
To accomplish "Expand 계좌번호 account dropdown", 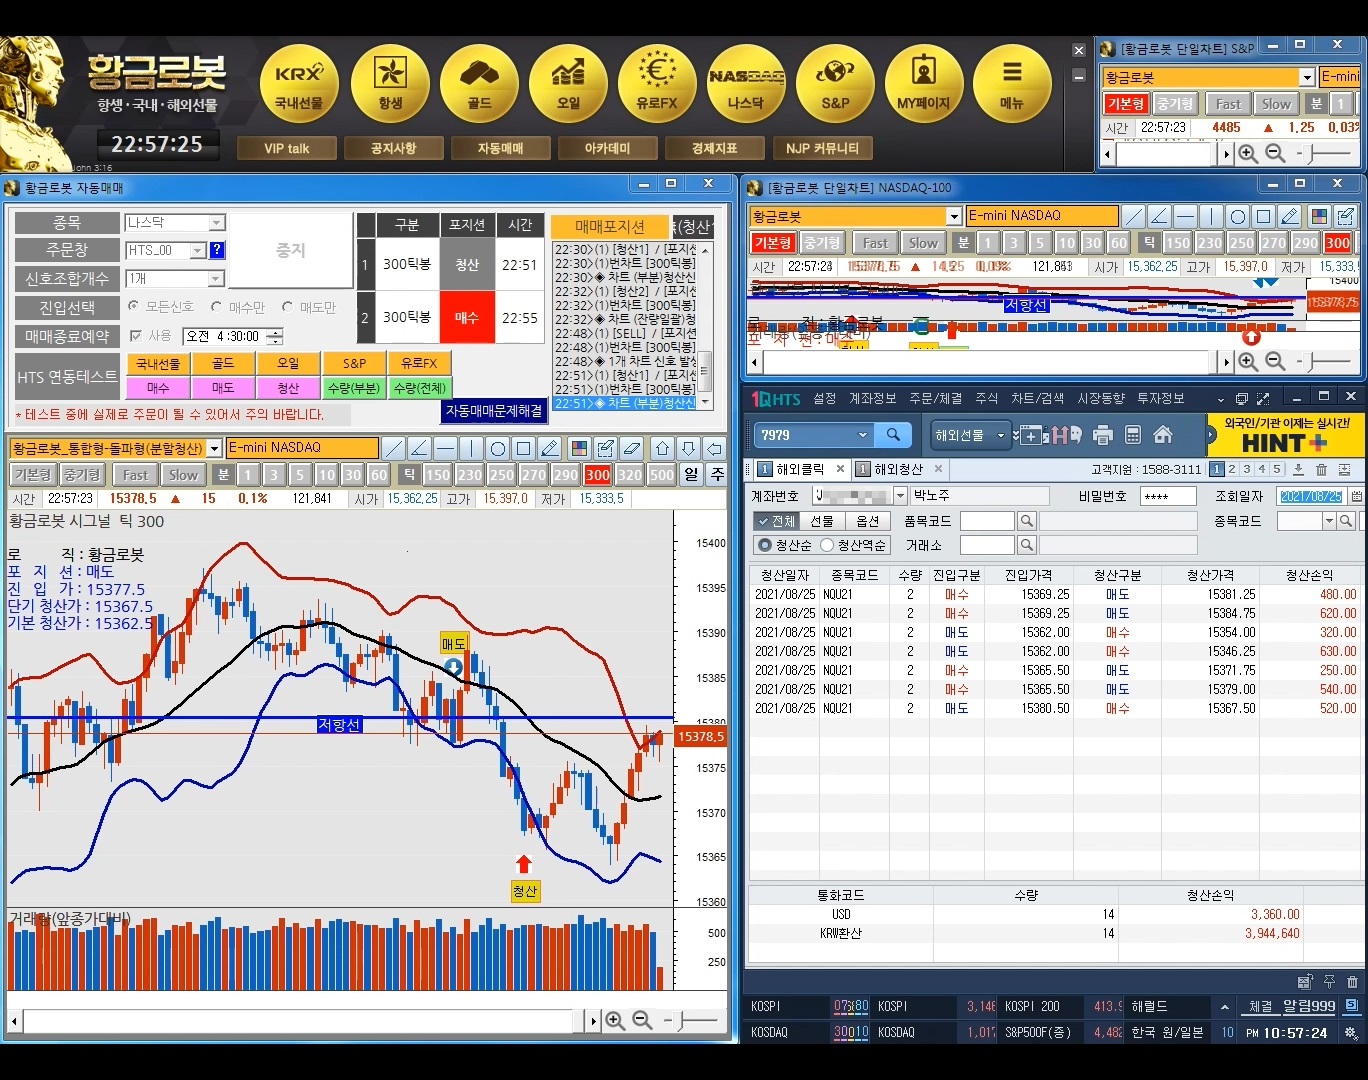I will [x=900, y=496].
